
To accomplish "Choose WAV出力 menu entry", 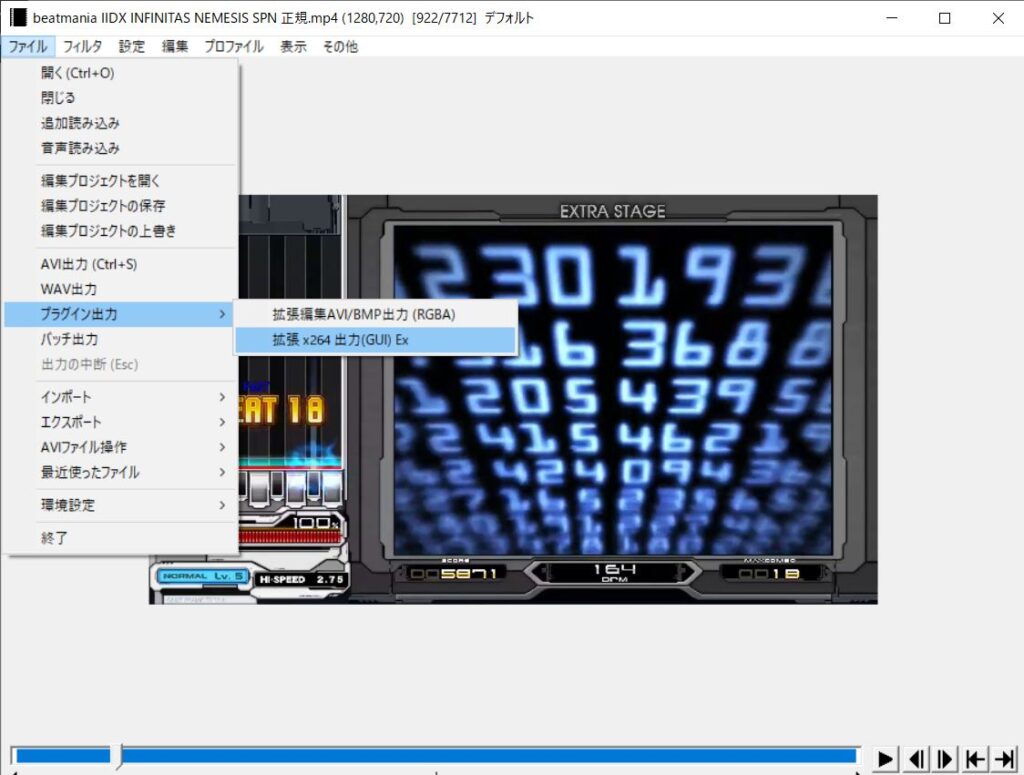I will [121, 289].
